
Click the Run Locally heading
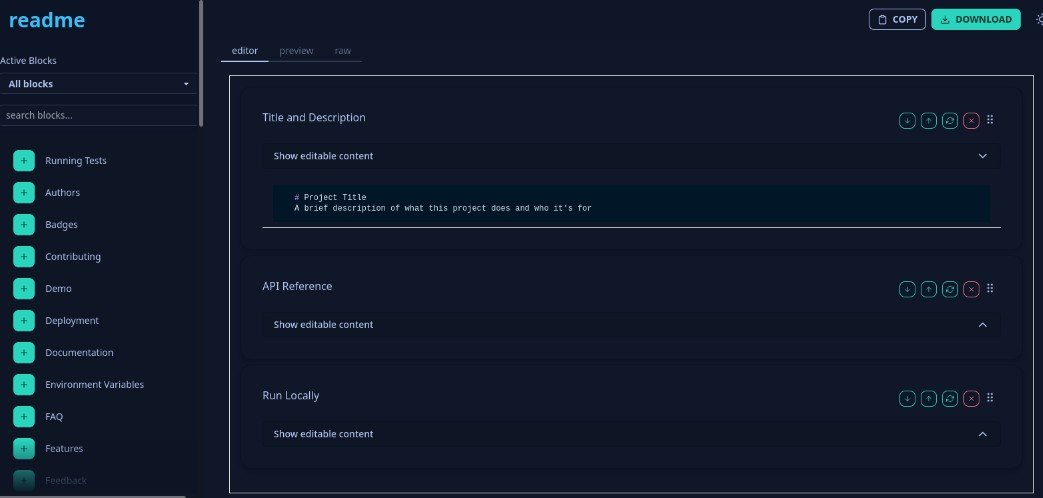pos(291,395)
